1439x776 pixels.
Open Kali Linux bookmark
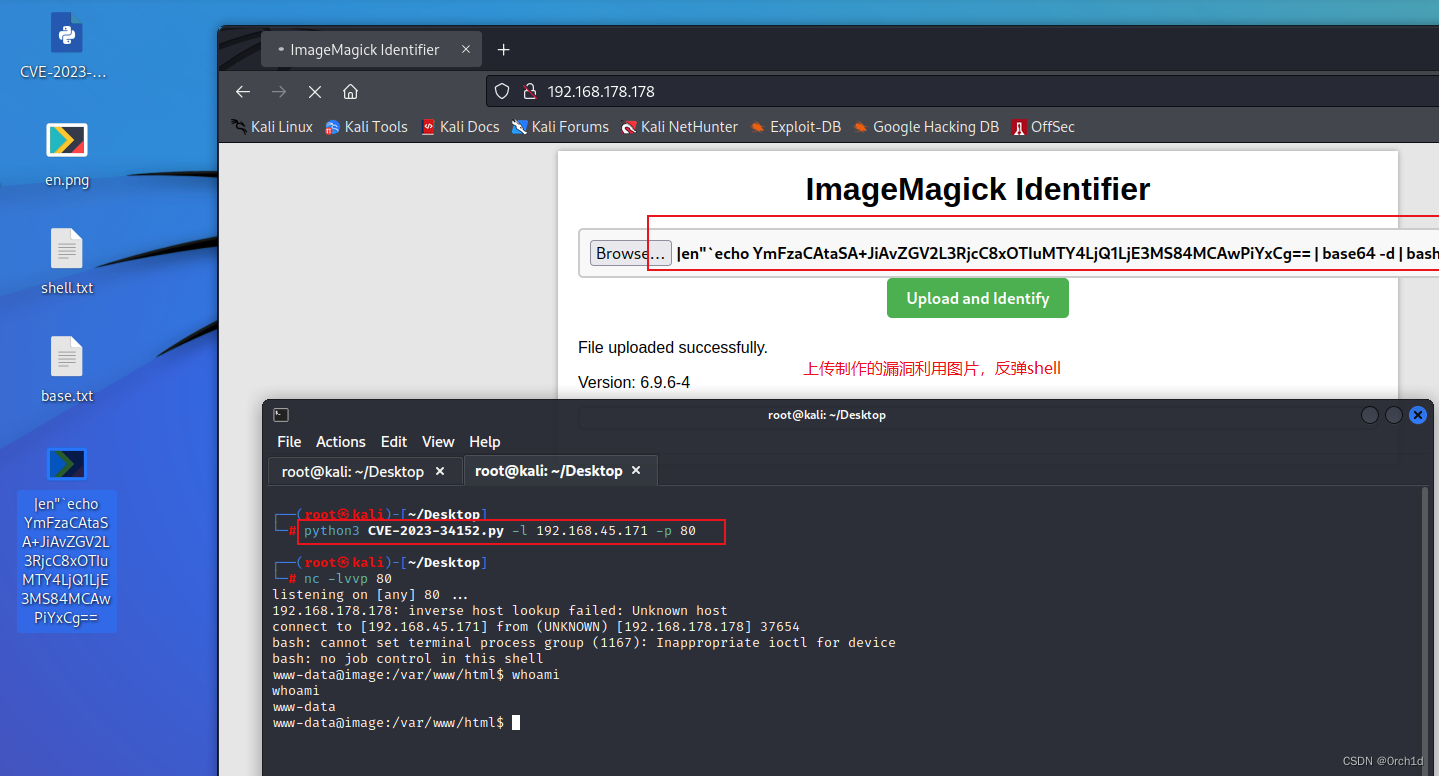click(x=272, y=127)
